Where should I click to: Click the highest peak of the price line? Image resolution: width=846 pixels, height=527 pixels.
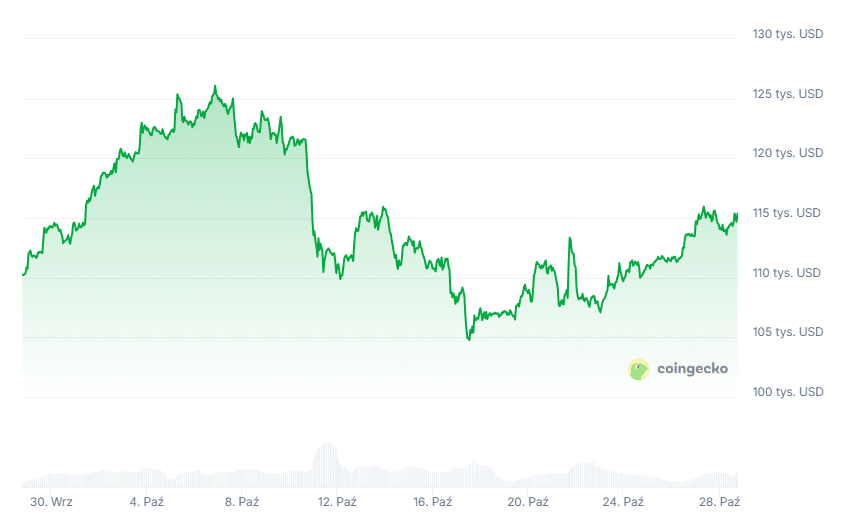click(x=215, y=87)
